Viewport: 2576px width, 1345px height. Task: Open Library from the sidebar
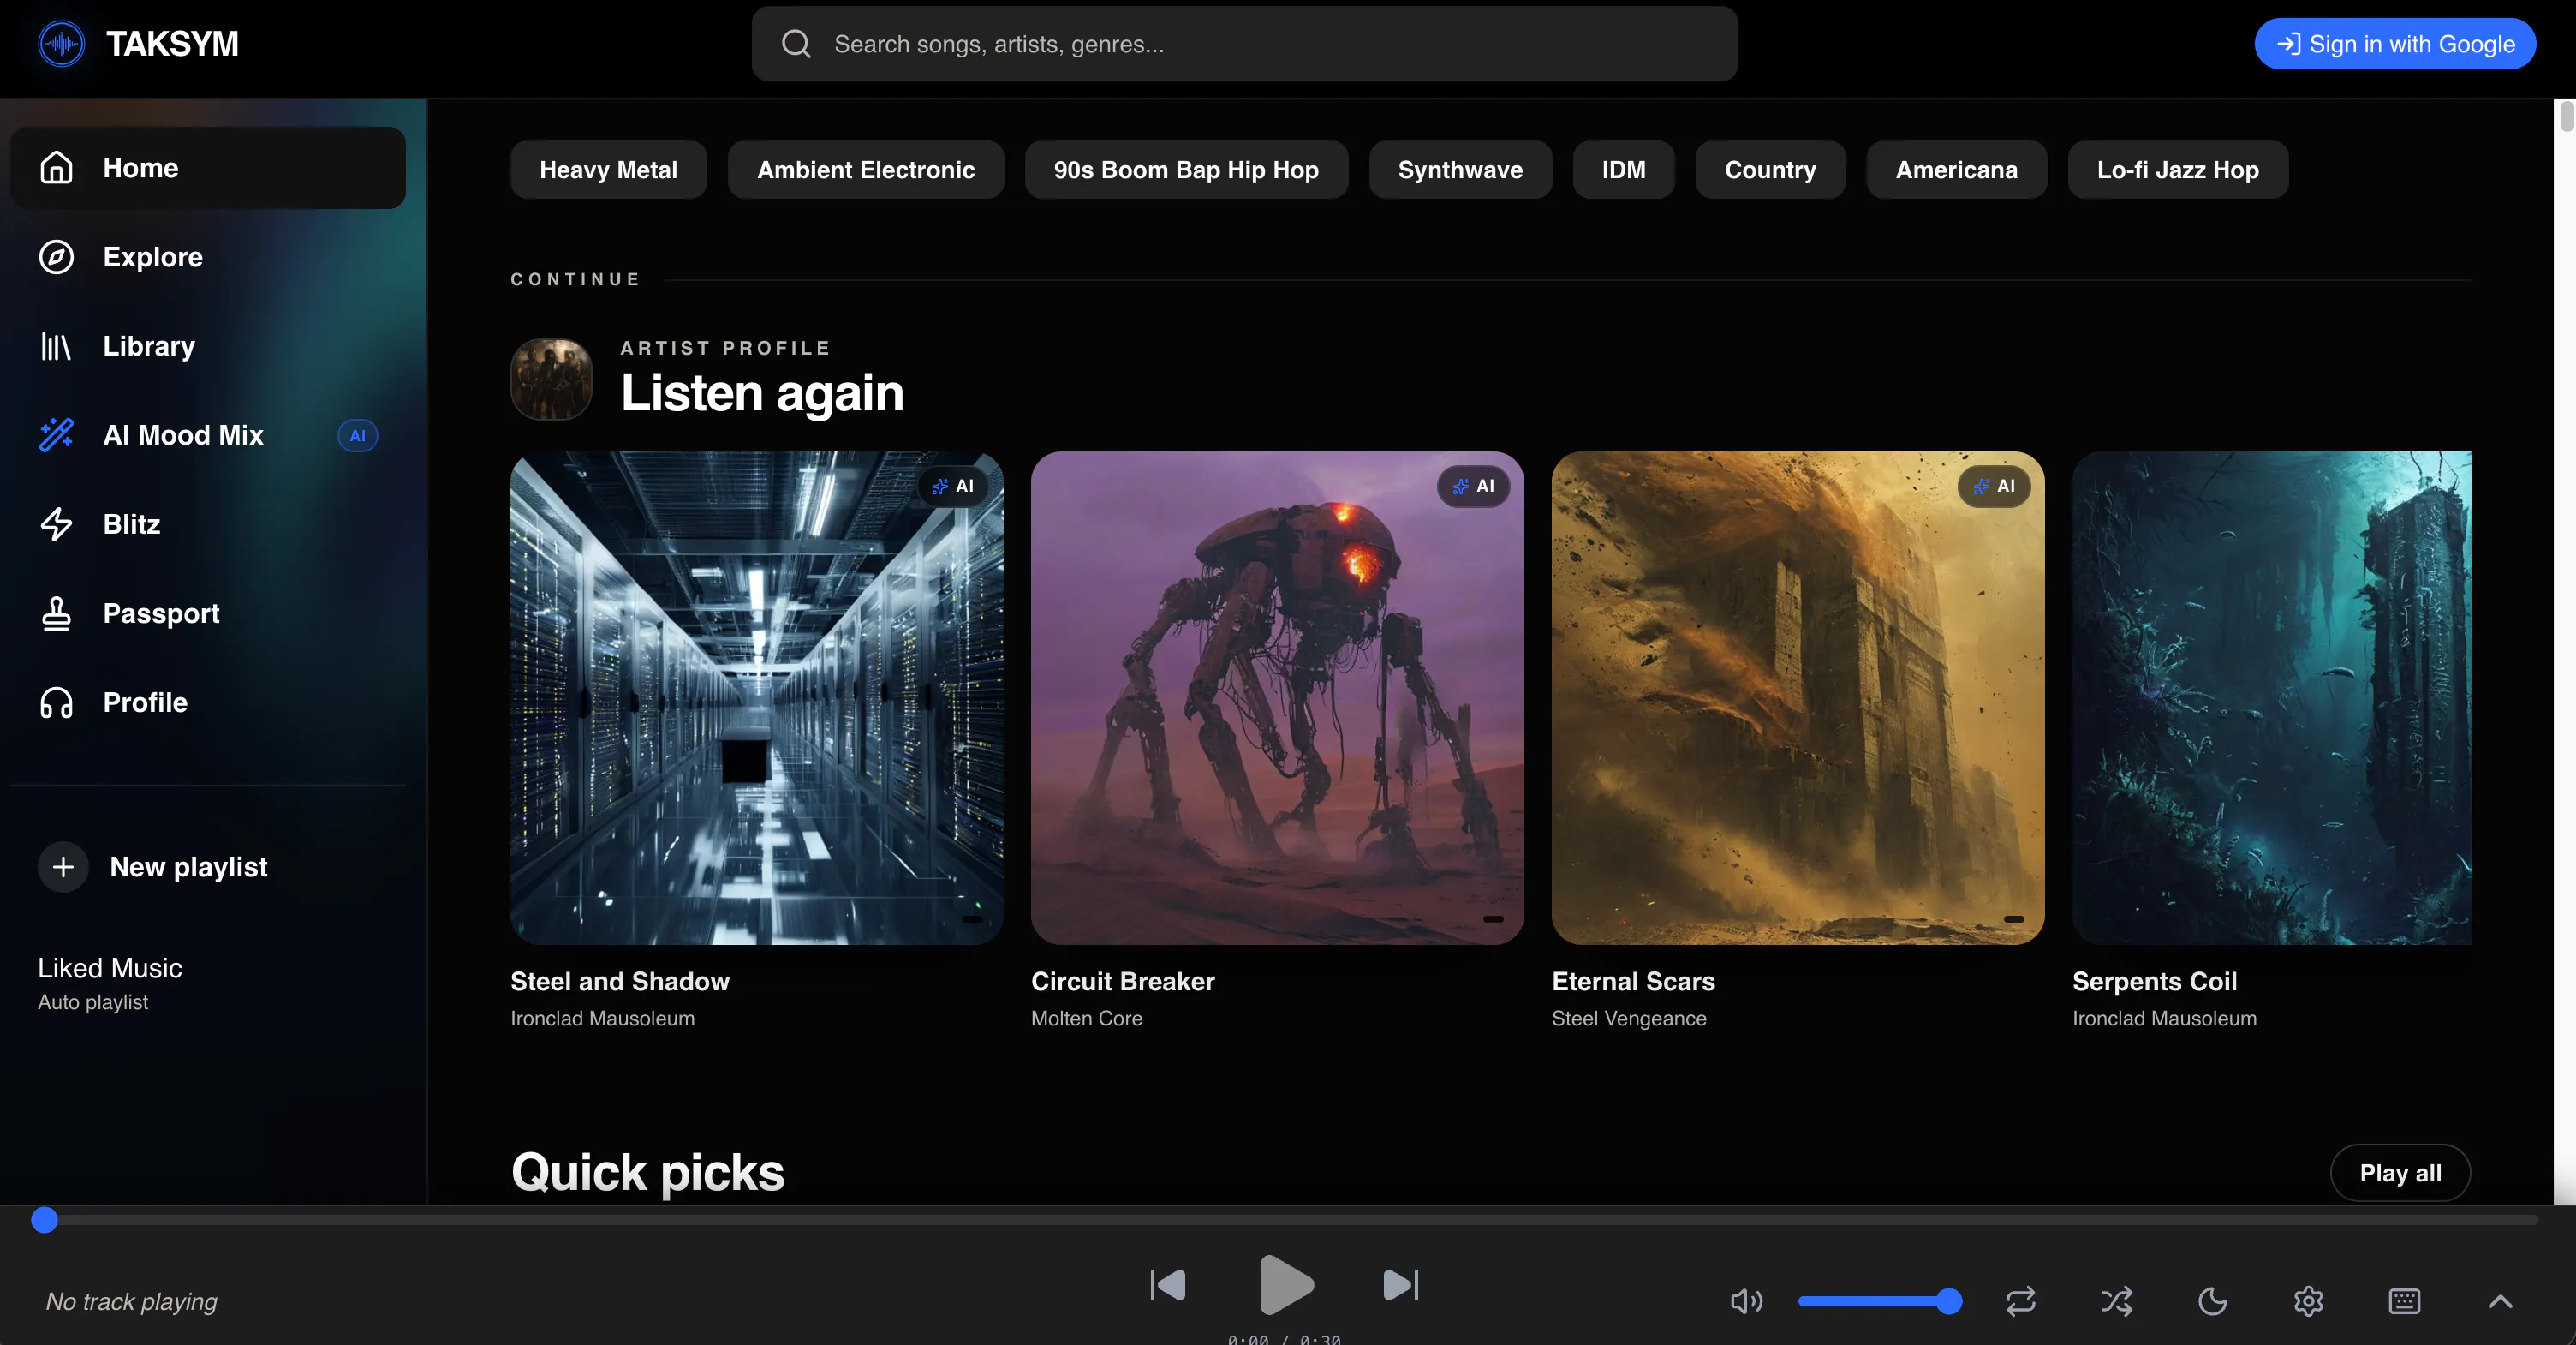point(208,346)
